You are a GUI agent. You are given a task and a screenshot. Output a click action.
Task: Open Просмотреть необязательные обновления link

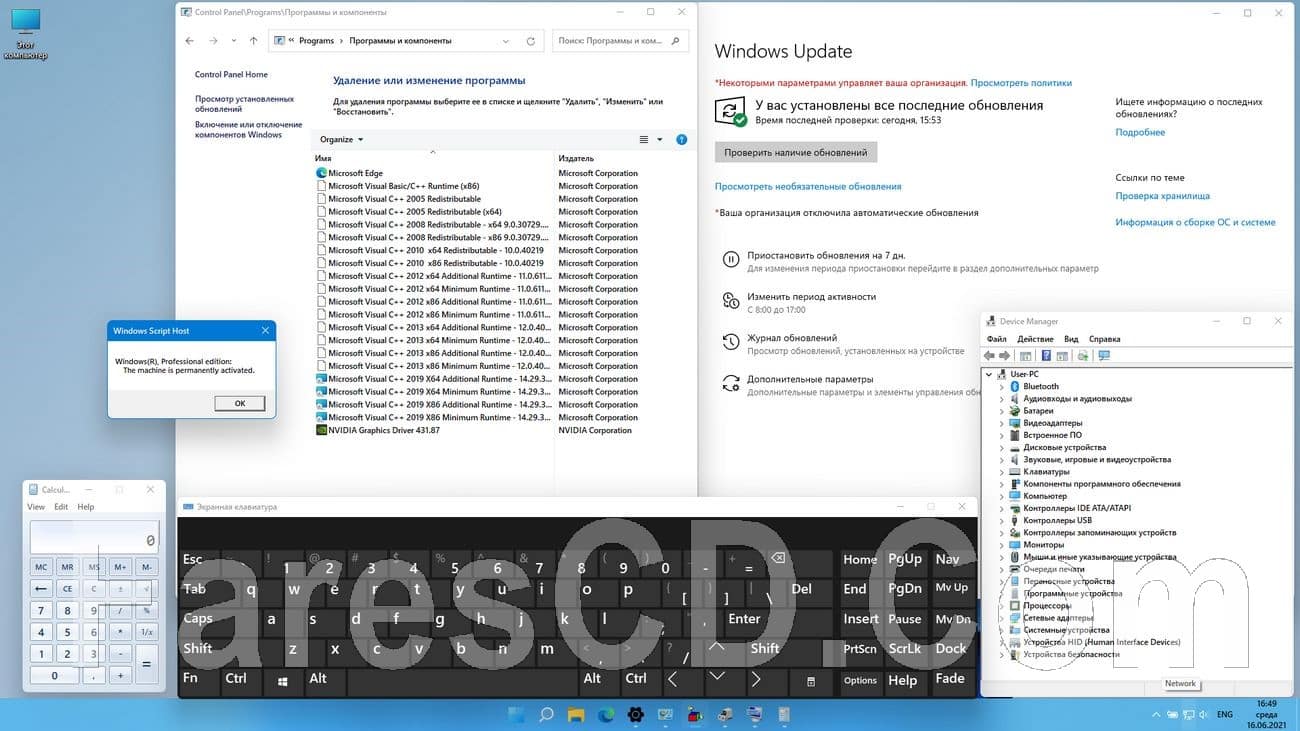point(808,186)
